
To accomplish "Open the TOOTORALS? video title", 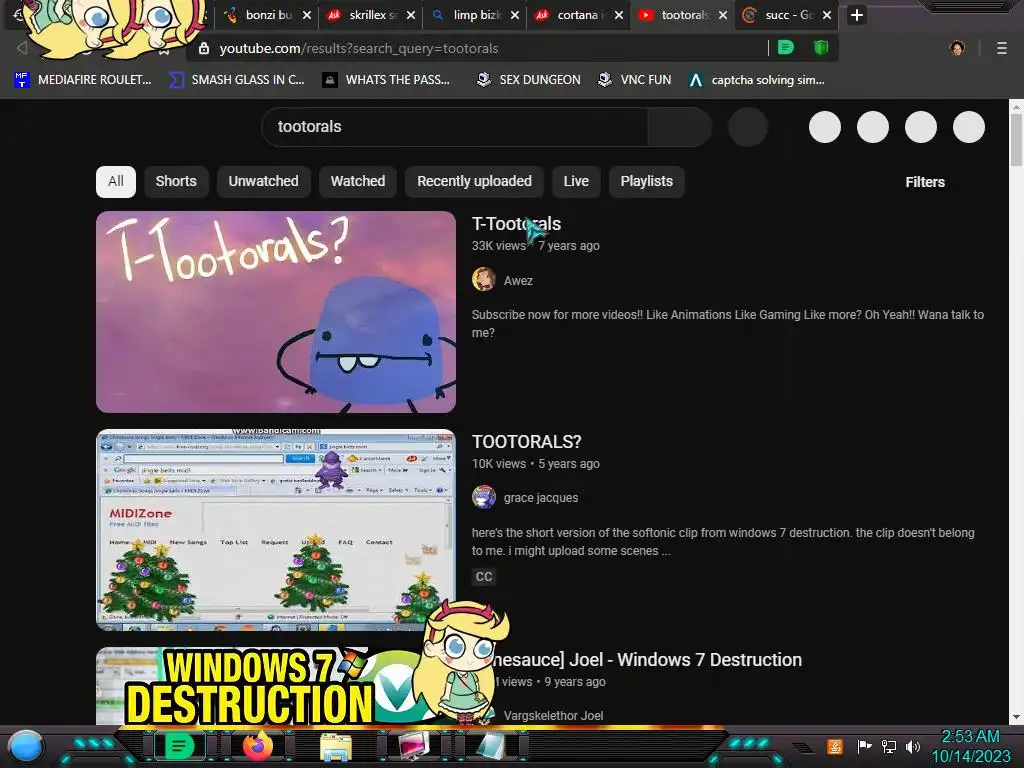I will click(526, 442).
